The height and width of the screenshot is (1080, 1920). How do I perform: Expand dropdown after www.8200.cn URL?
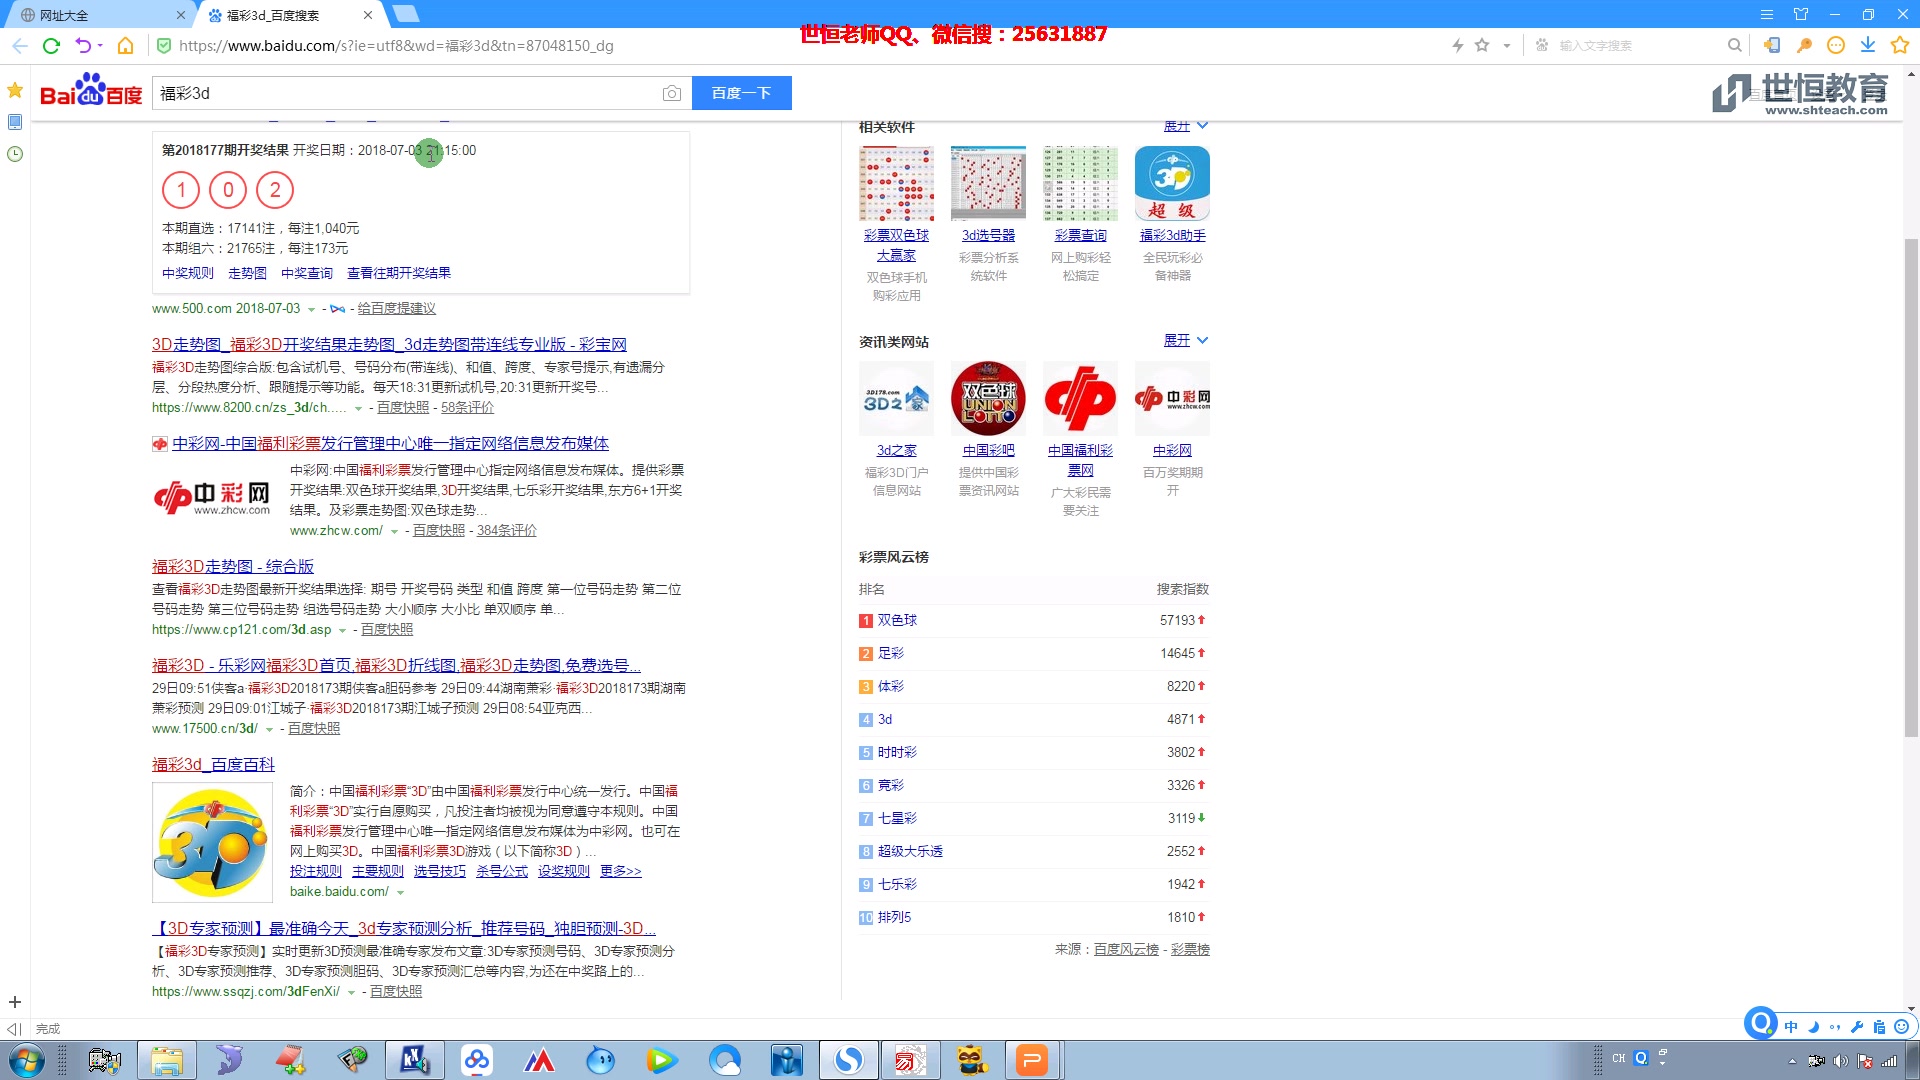[358, 408]
